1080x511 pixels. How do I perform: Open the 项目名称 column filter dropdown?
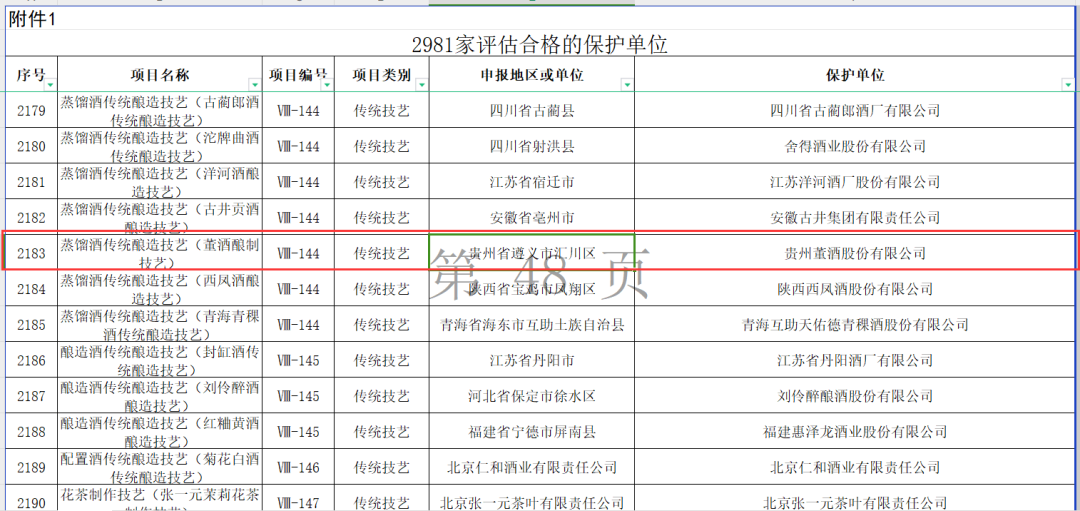[253, 86]
